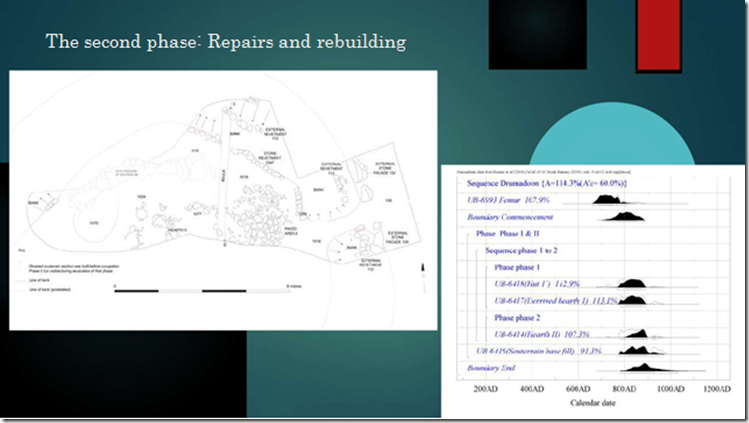The width and height of the screenshot is (749, 423).
Task: Select the radiocarbon calibration chart image
Action: [593, 291]
